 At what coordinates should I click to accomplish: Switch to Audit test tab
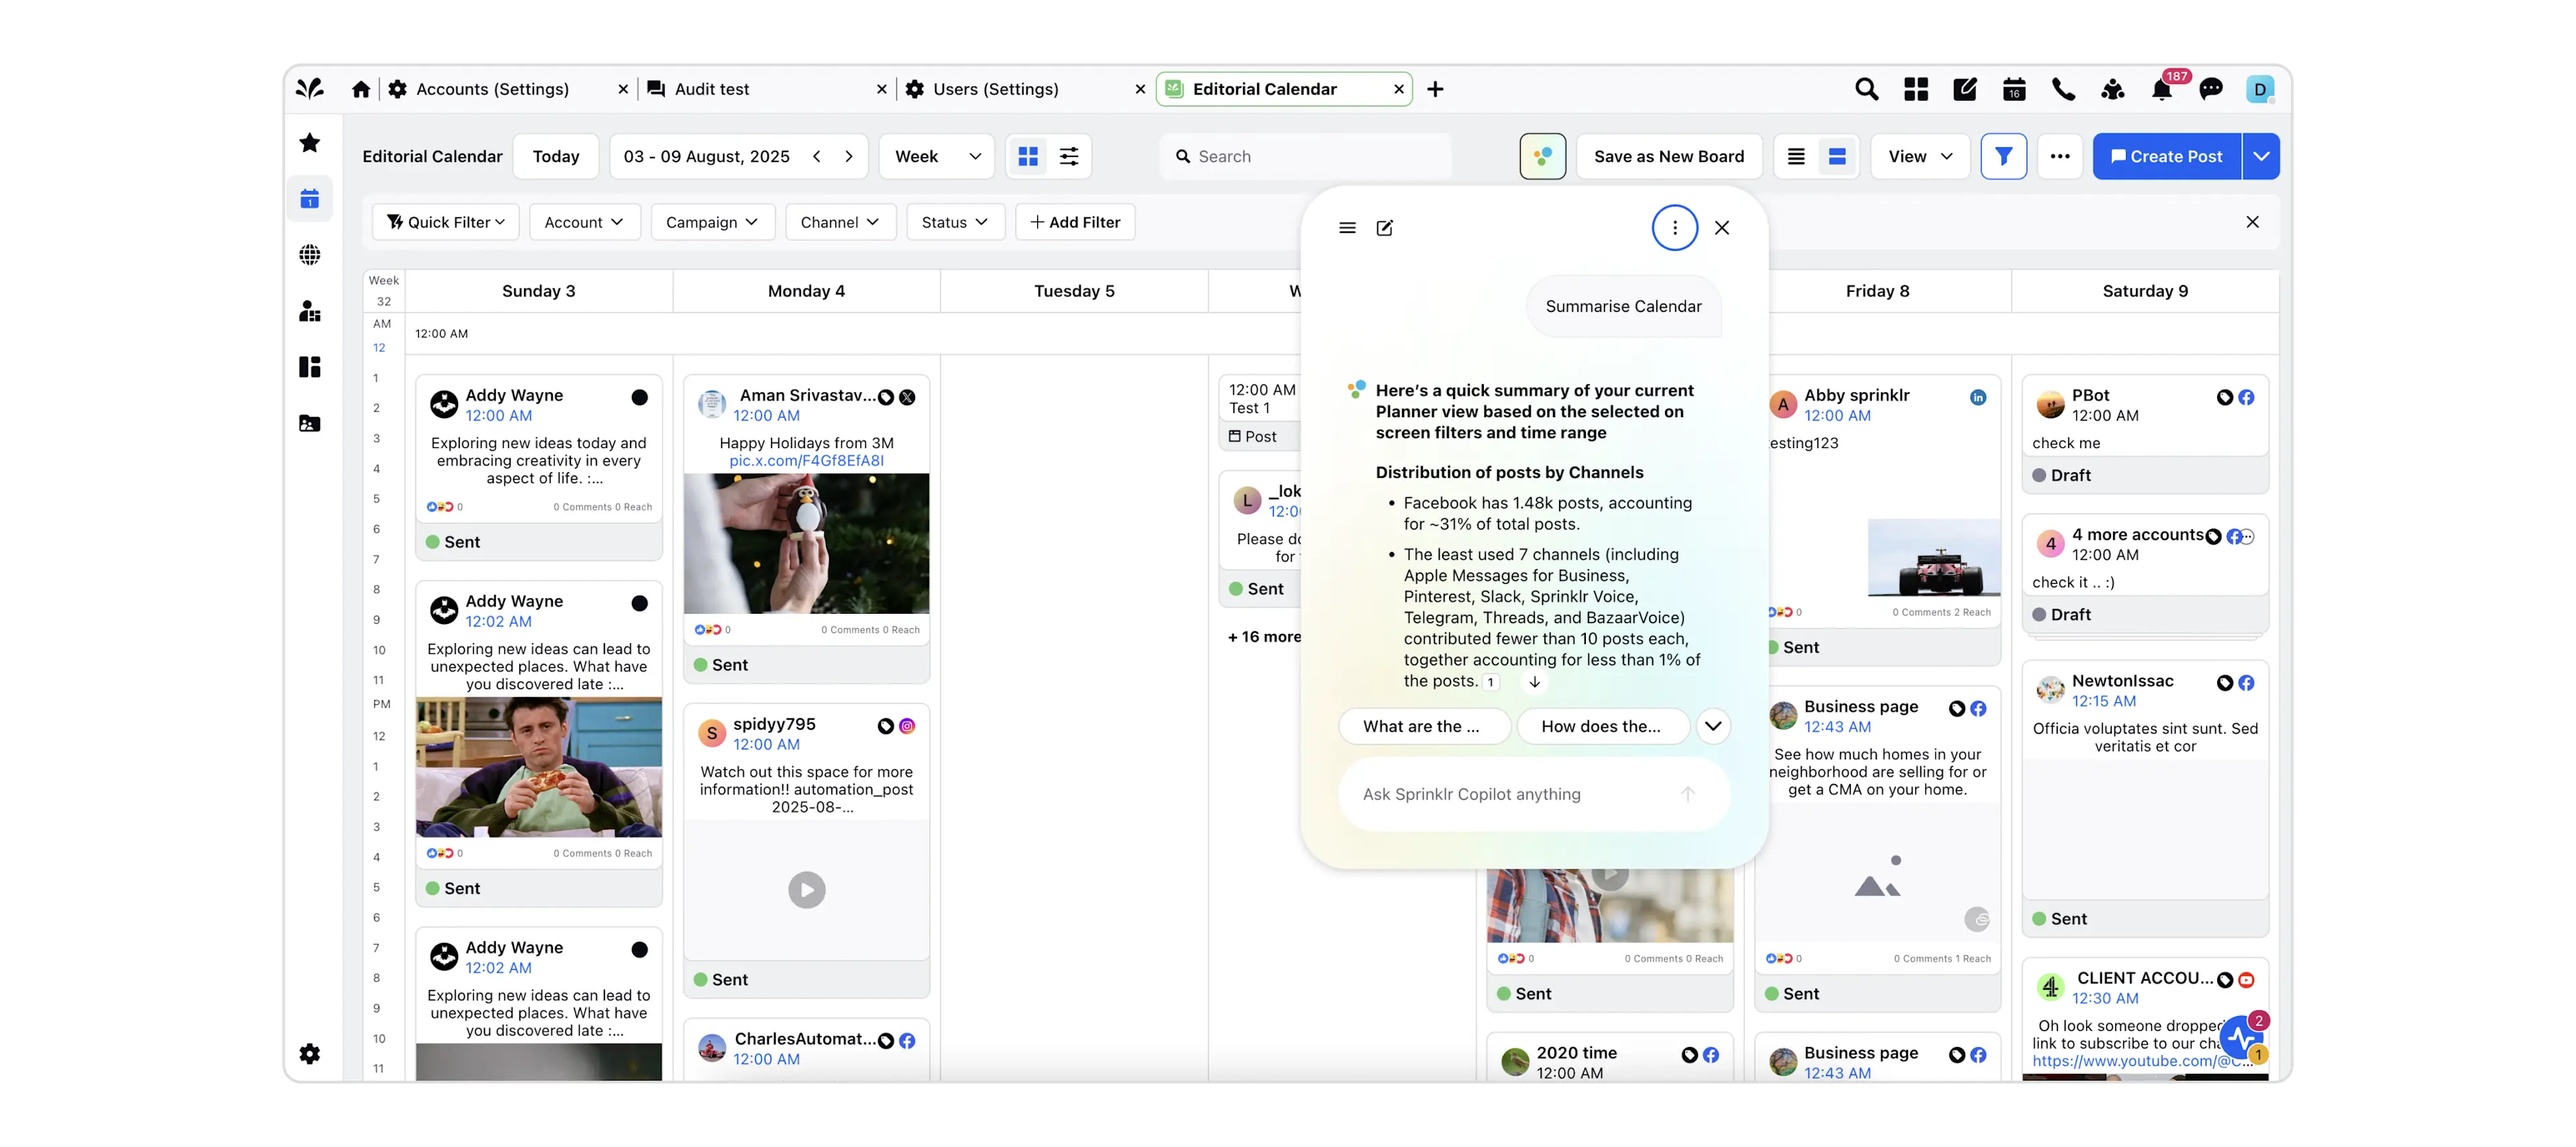point(711,89)
